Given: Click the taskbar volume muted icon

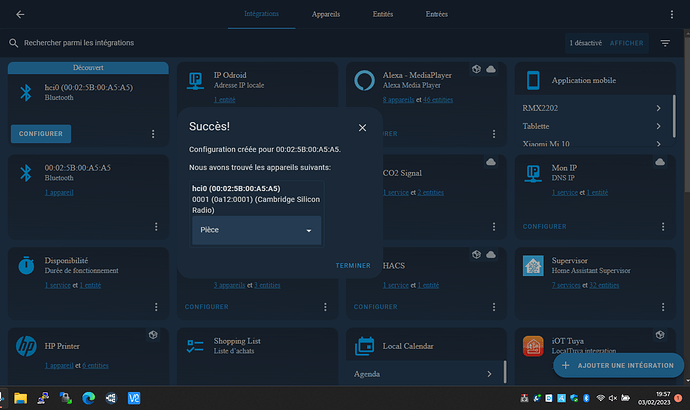Looking at the screenshot, I should point(613,398).
